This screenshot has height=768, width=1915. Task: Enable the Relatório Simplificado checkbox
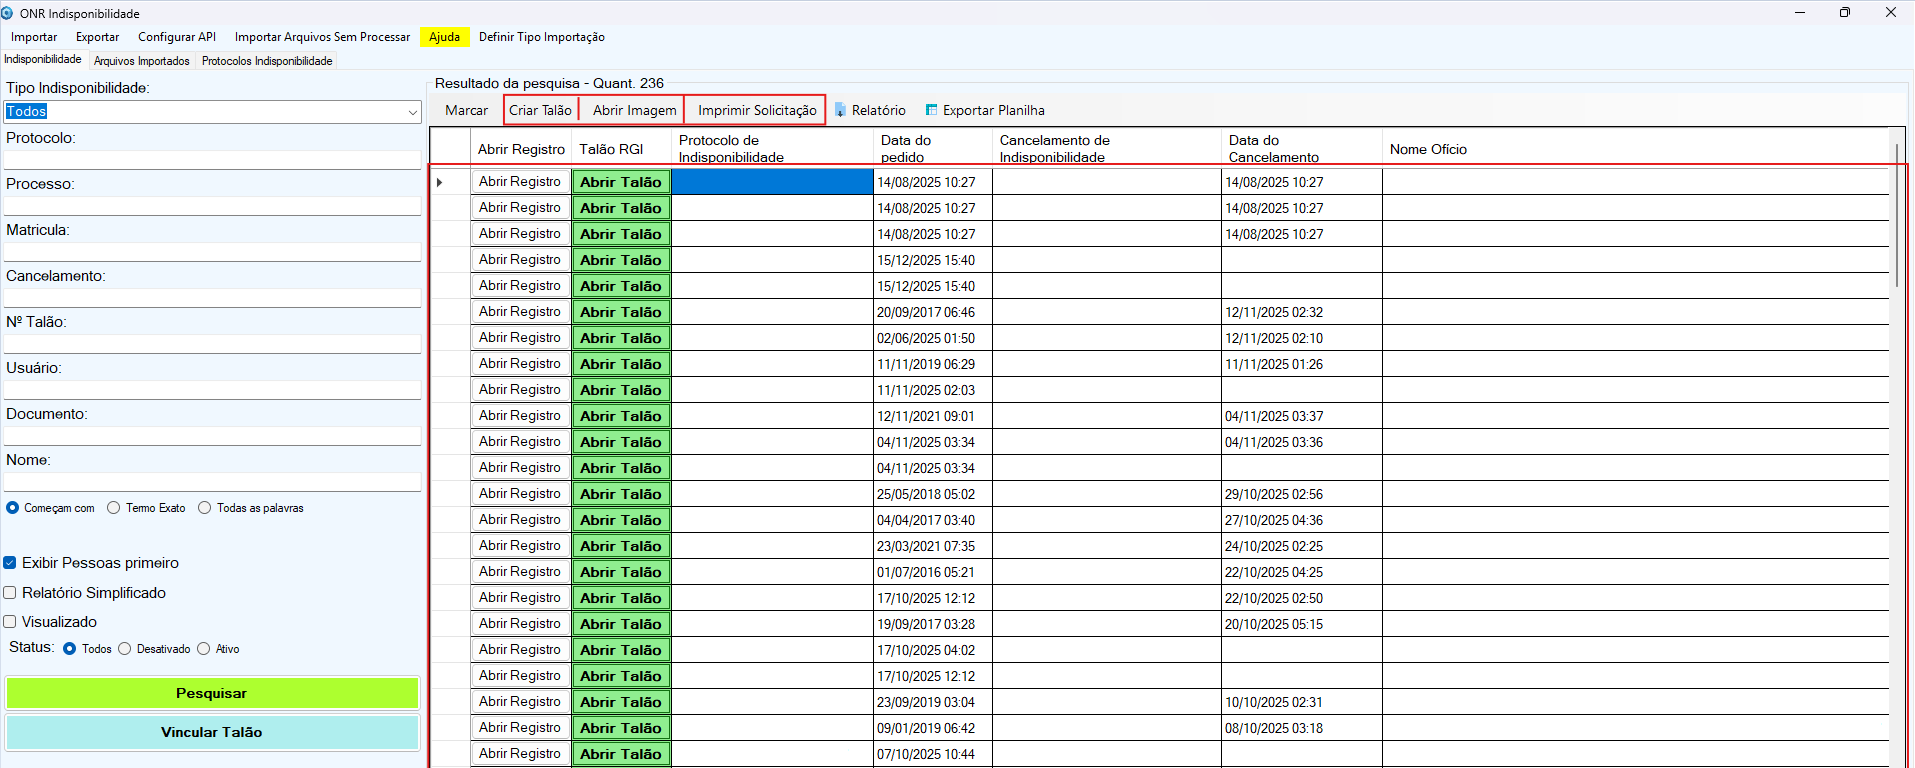[x=10, y=593]
